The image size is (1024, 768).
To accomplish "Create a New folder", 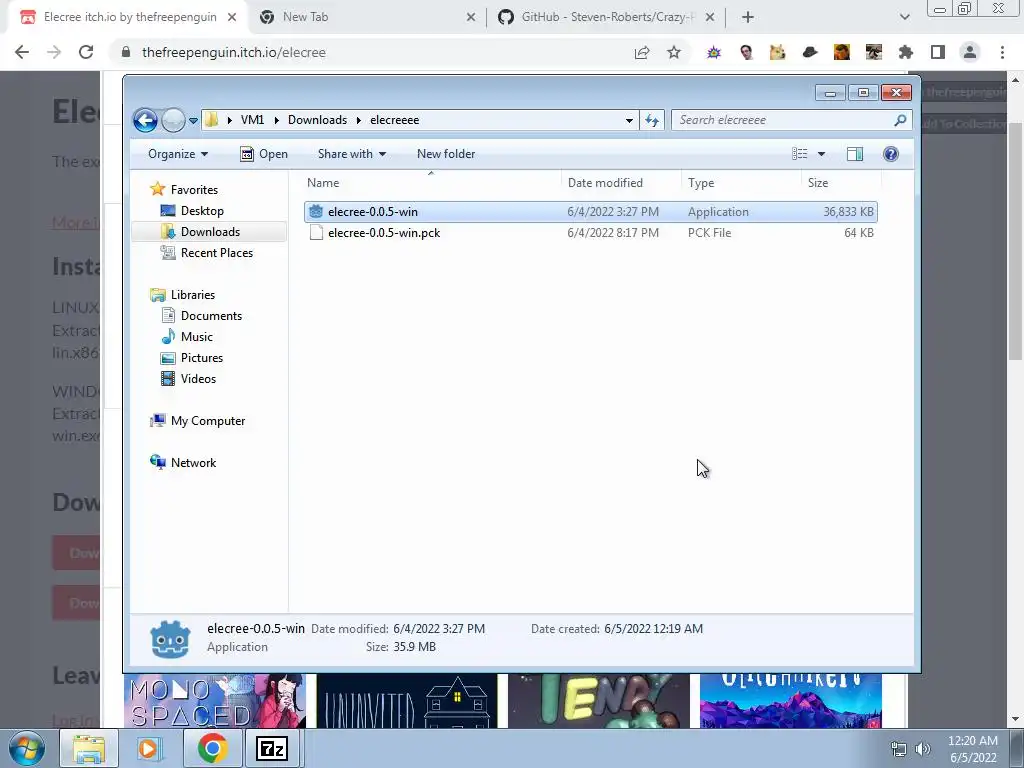I will point(446,154).
